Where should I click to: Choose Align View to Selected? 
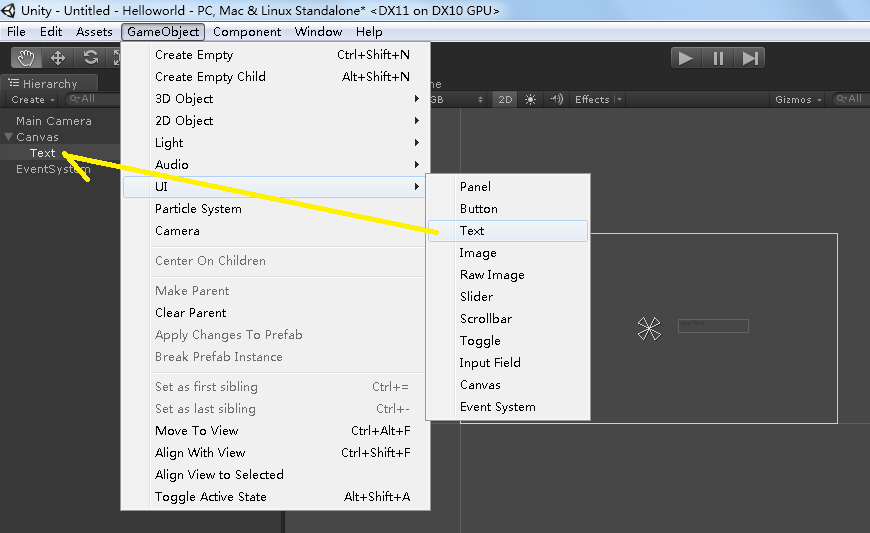pyautogui.click(x=276, y=475)
